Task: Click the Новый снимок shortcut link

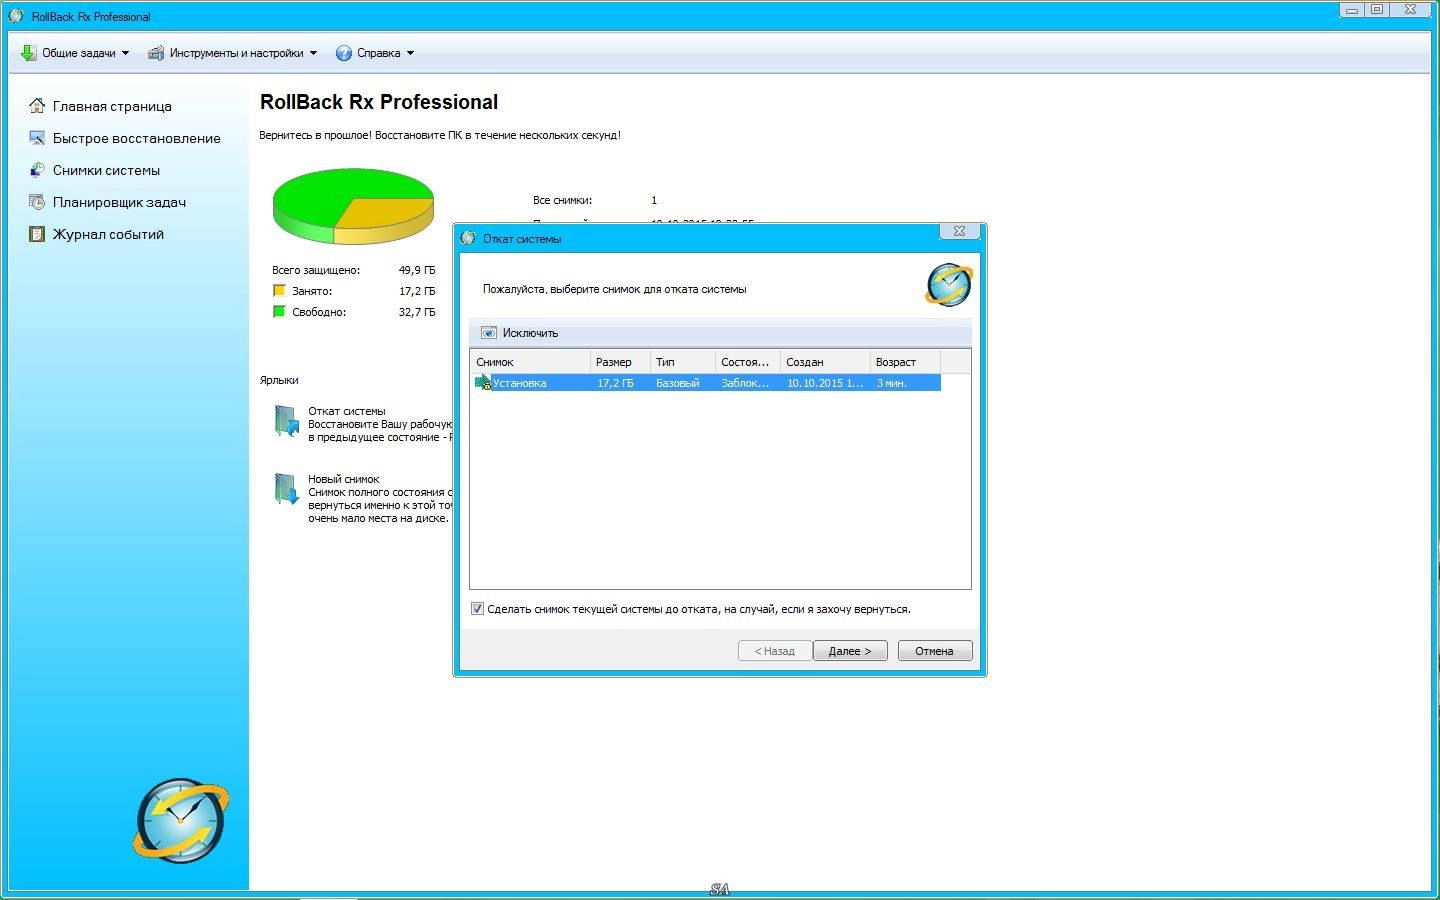Action: (x=343, y=479)
